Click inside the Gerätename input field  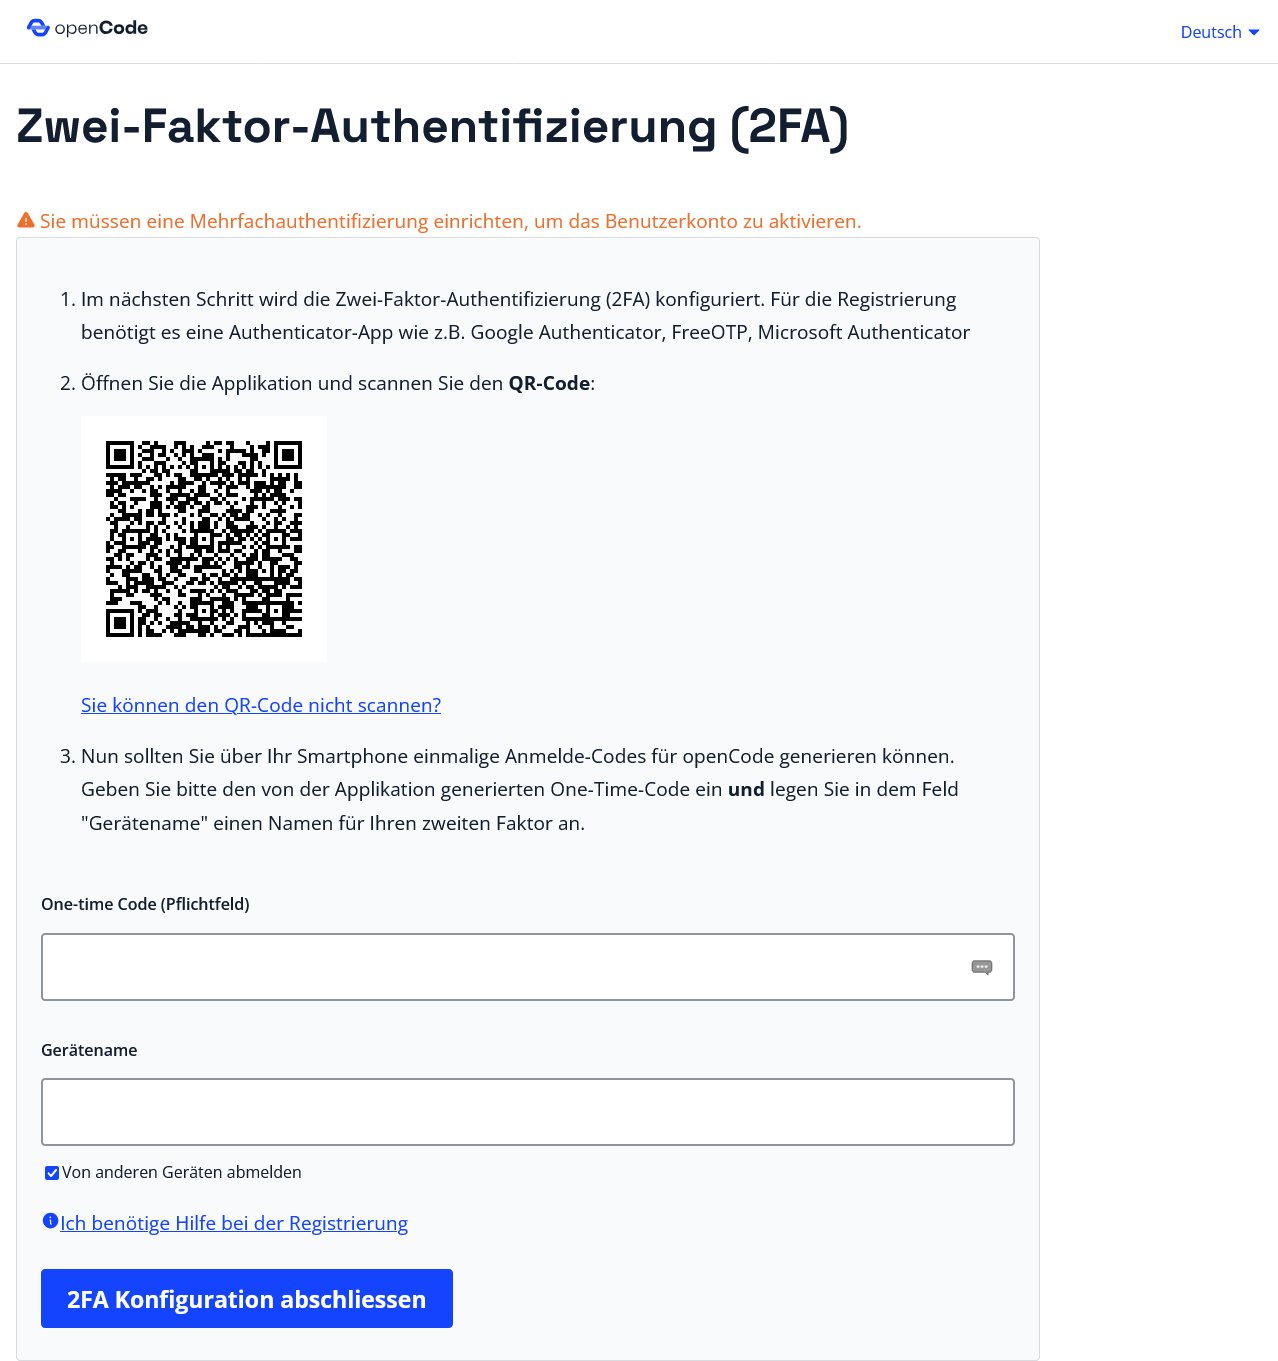[527, 1111]
